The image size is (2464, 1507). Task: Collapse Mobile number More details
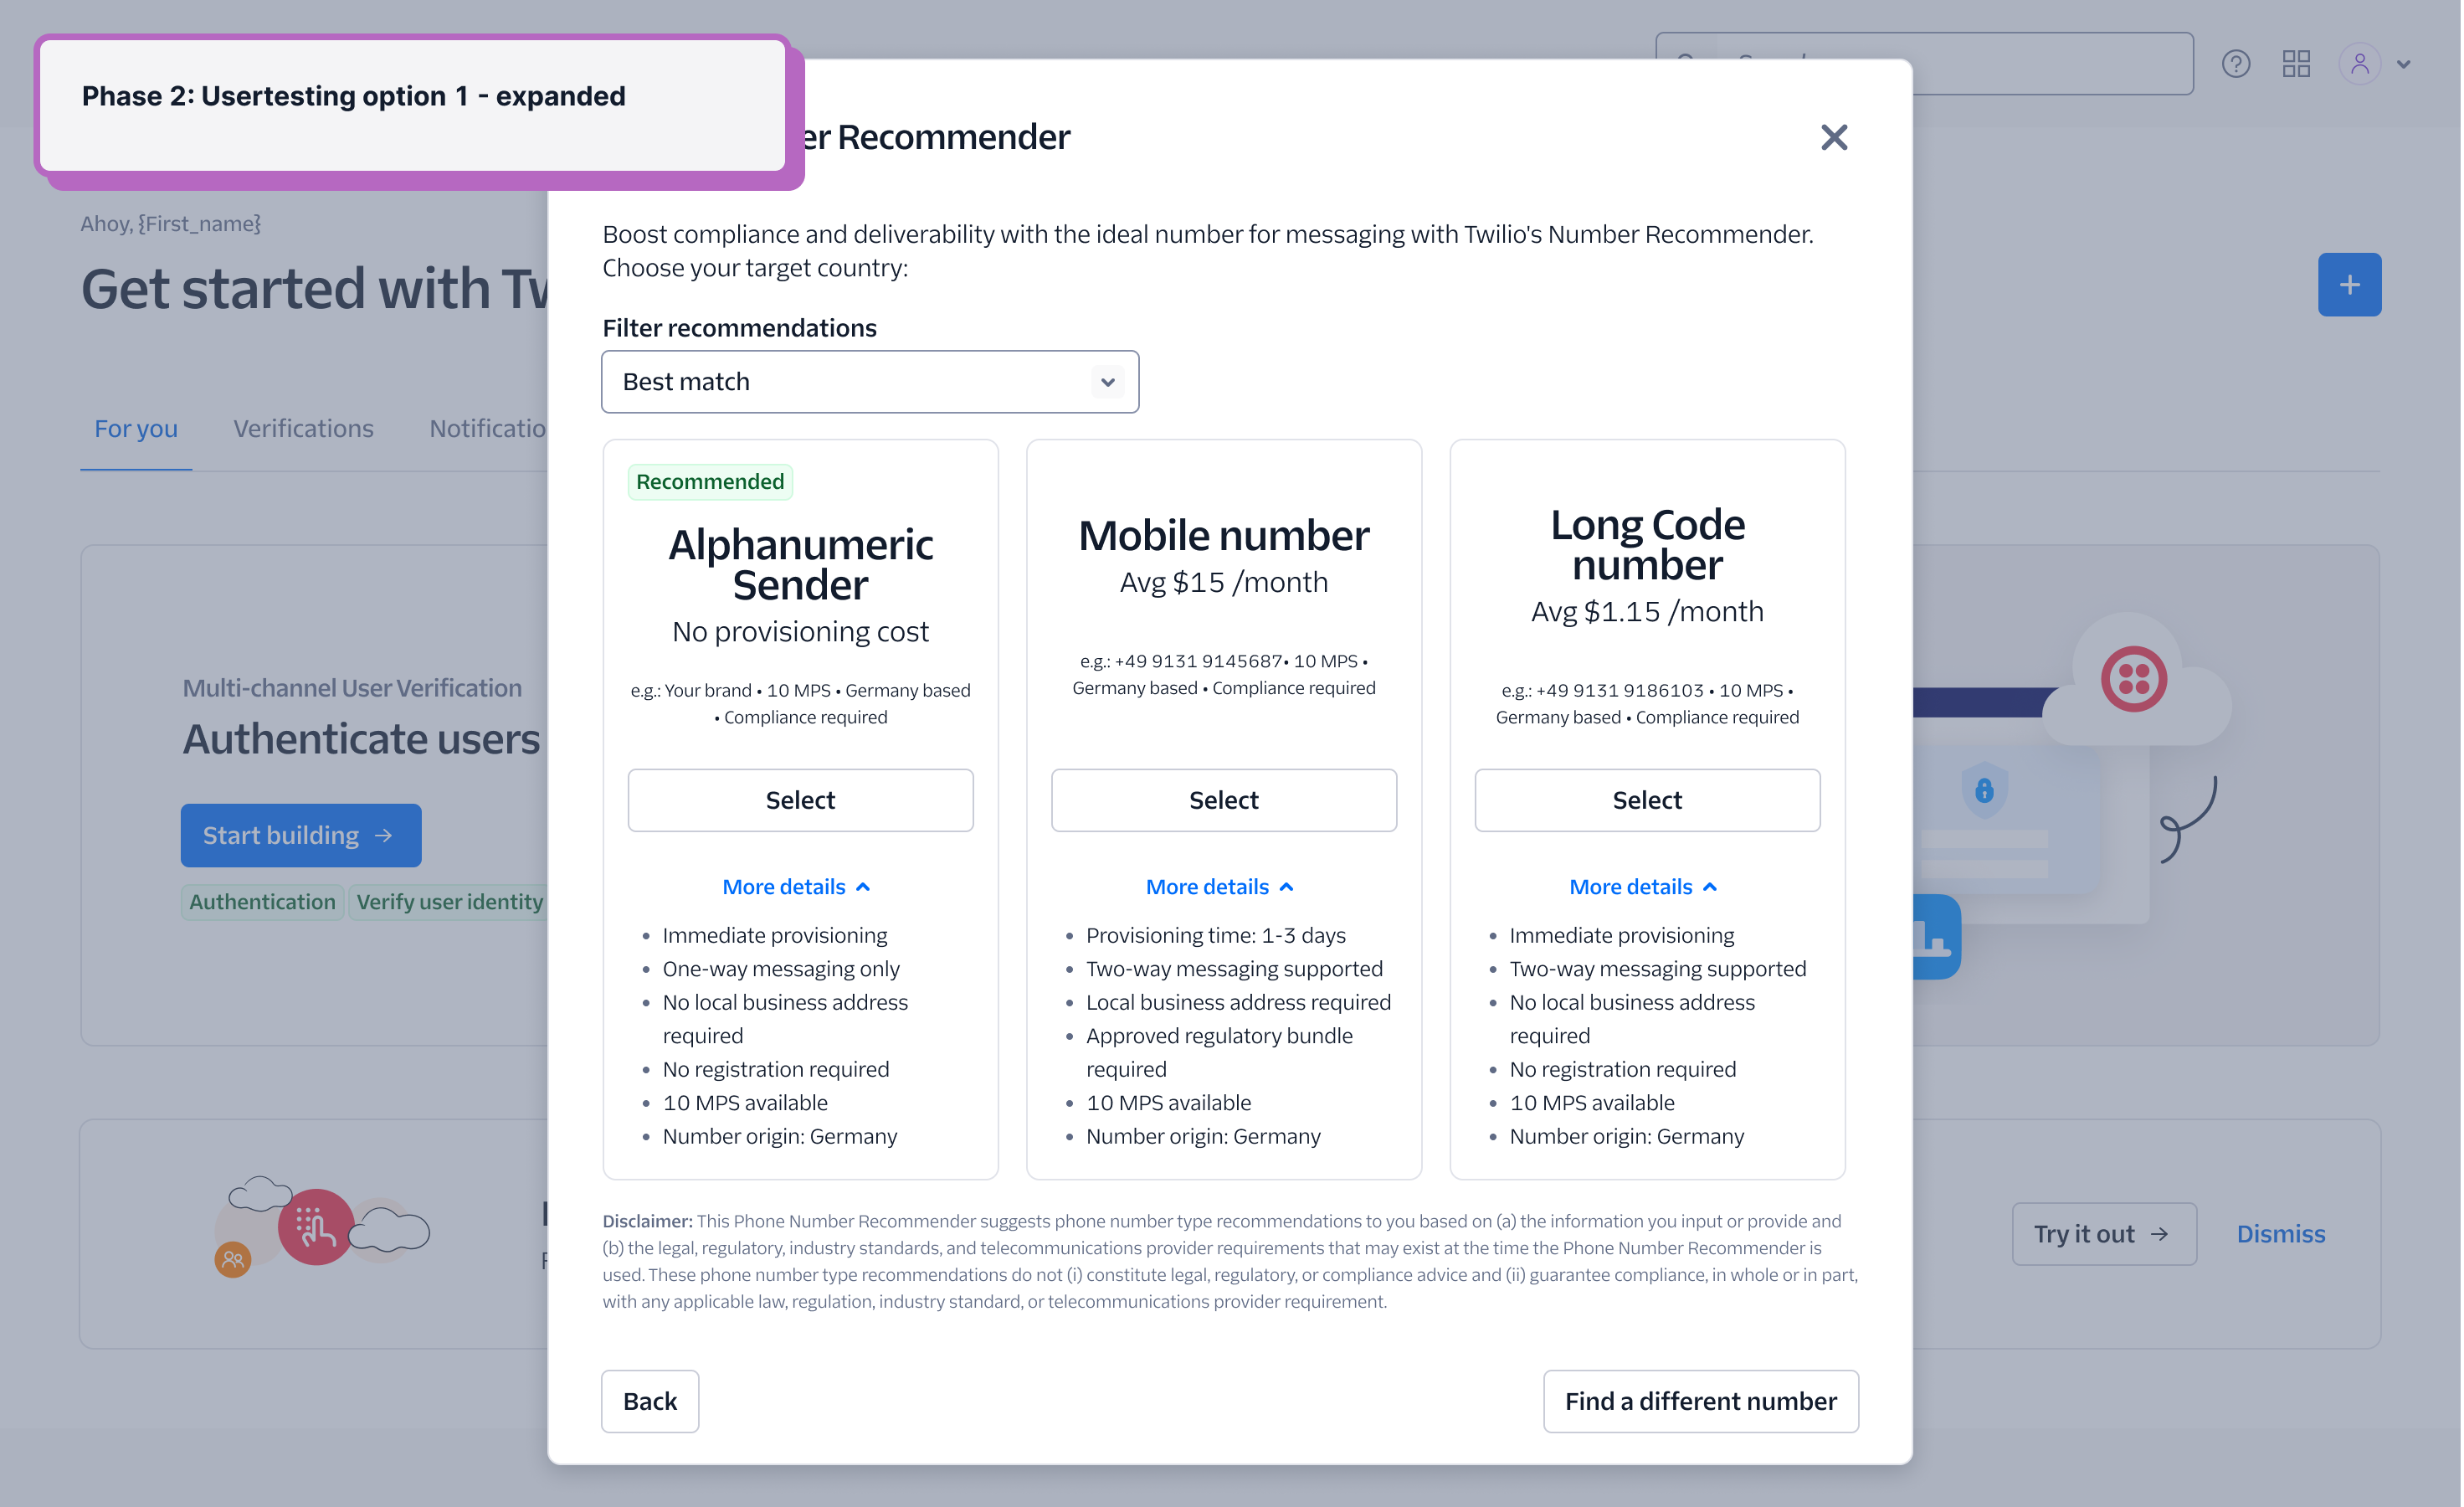1220,887
